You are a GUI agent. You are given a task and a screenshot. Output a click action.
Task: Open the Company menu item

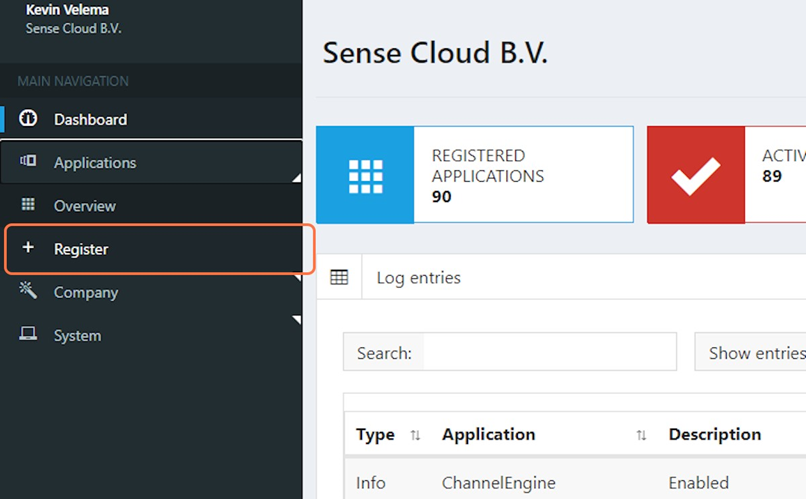coord(151,292)
